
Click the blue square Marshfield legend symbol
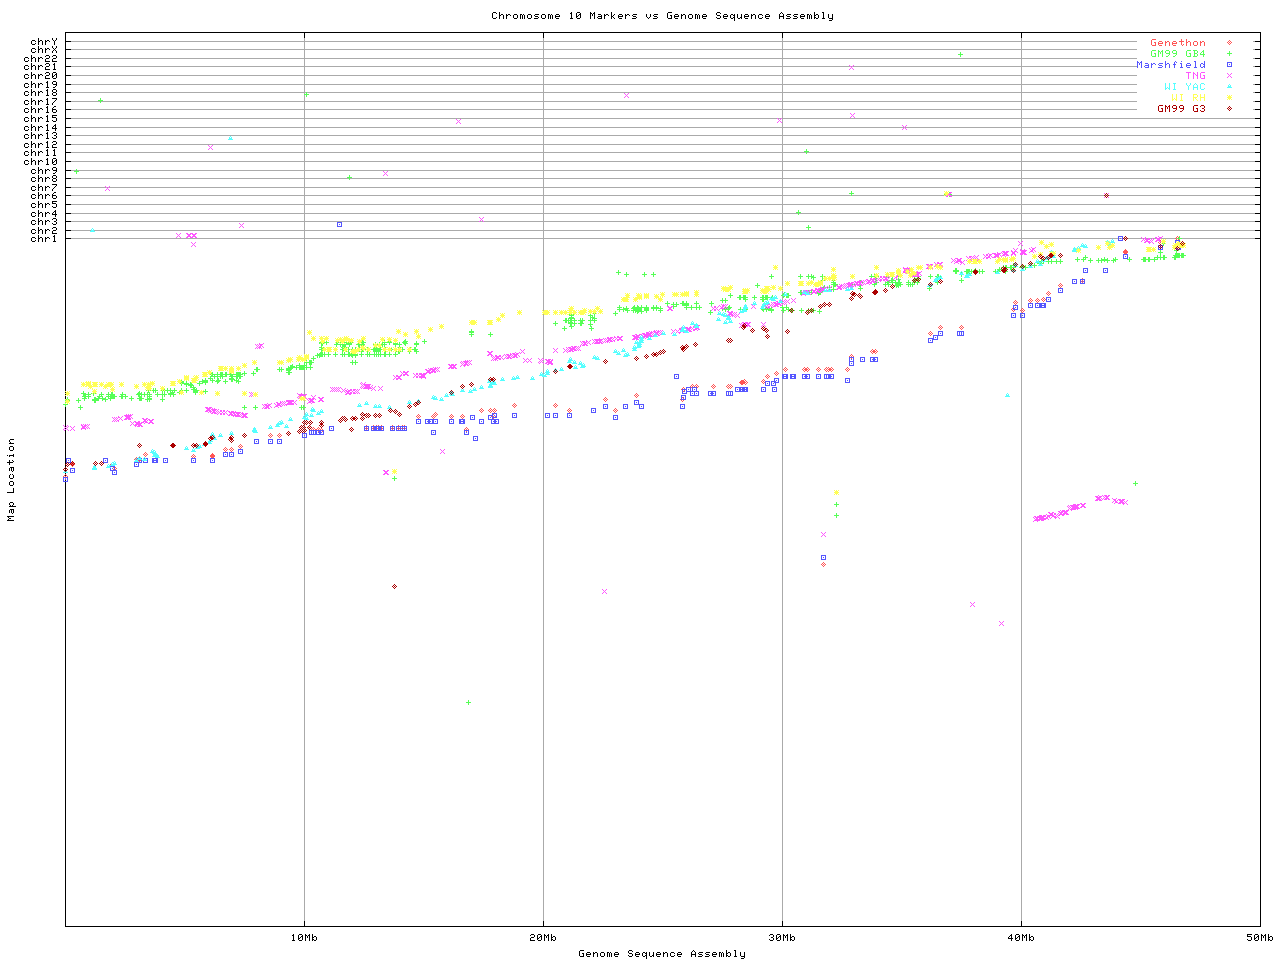point(1229,65)
